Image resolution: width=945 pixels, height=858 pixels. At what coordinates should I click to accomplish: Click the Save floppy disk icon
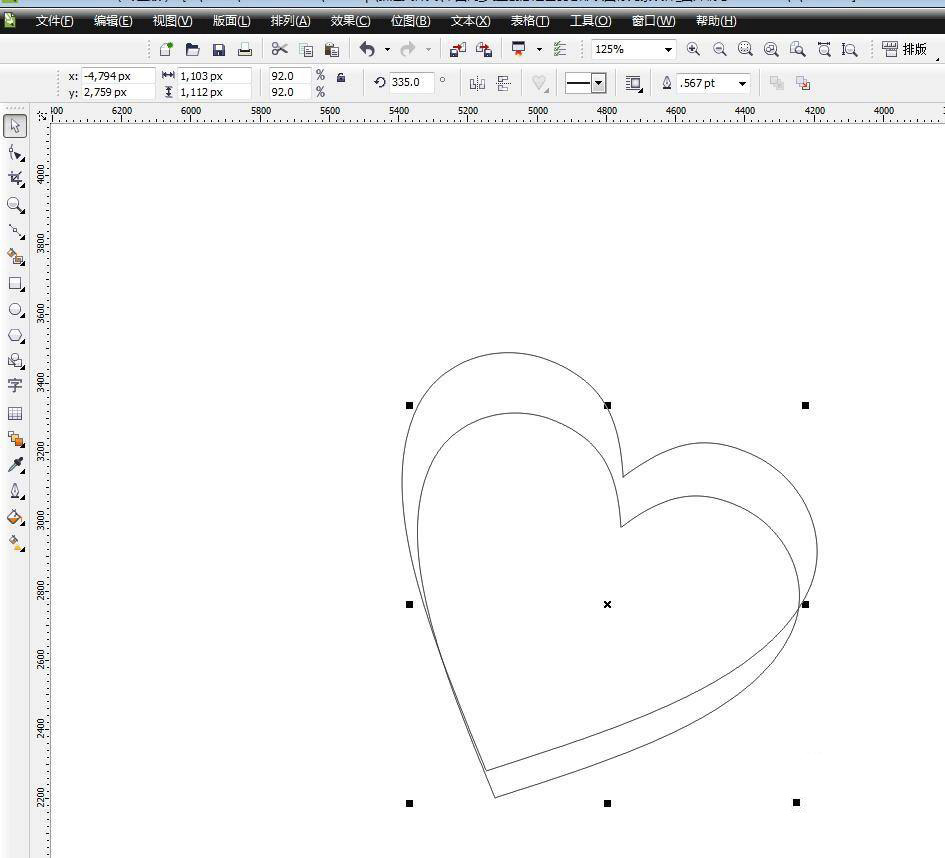[x=219, y=49]
